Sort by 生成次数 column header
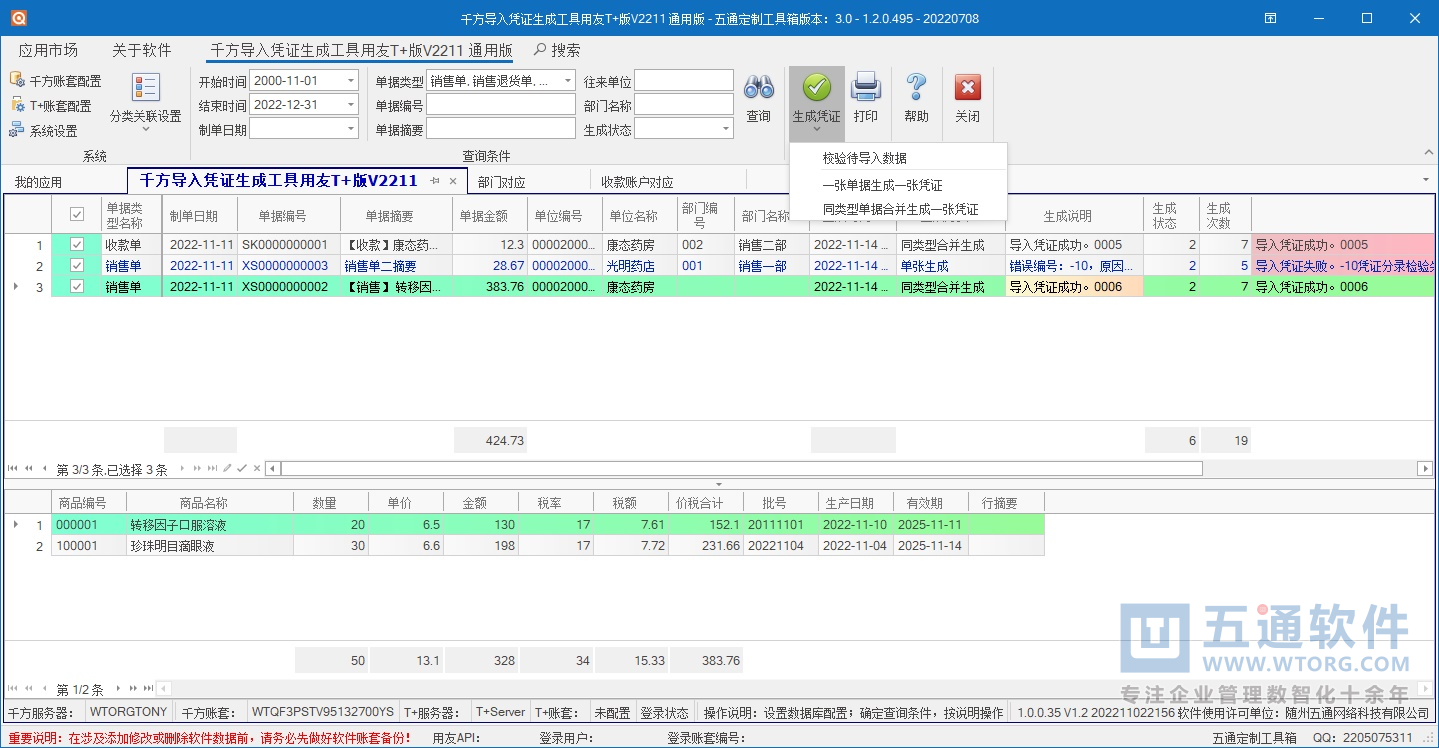 pos(1224,216)
